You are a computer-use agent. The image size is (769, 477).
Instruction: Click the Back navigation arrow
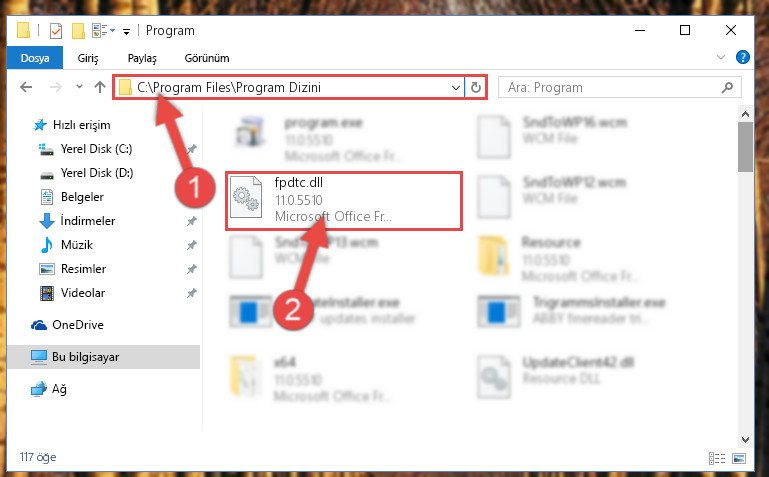pyautogui.click(x=26, y=87)
